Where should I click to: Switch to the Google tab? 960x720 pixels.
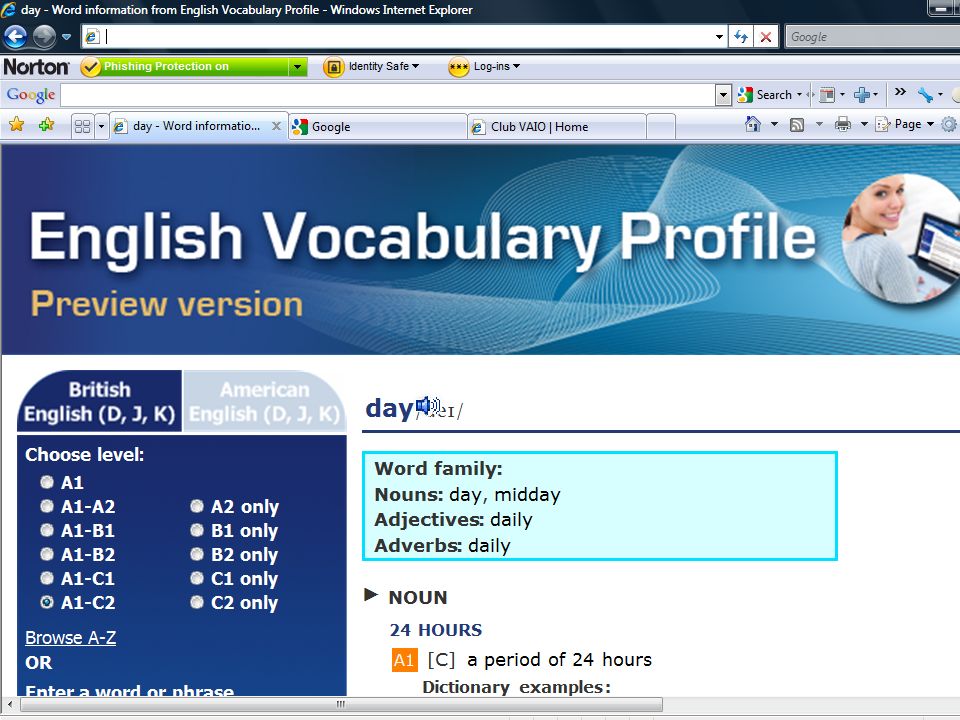point(378,127)
